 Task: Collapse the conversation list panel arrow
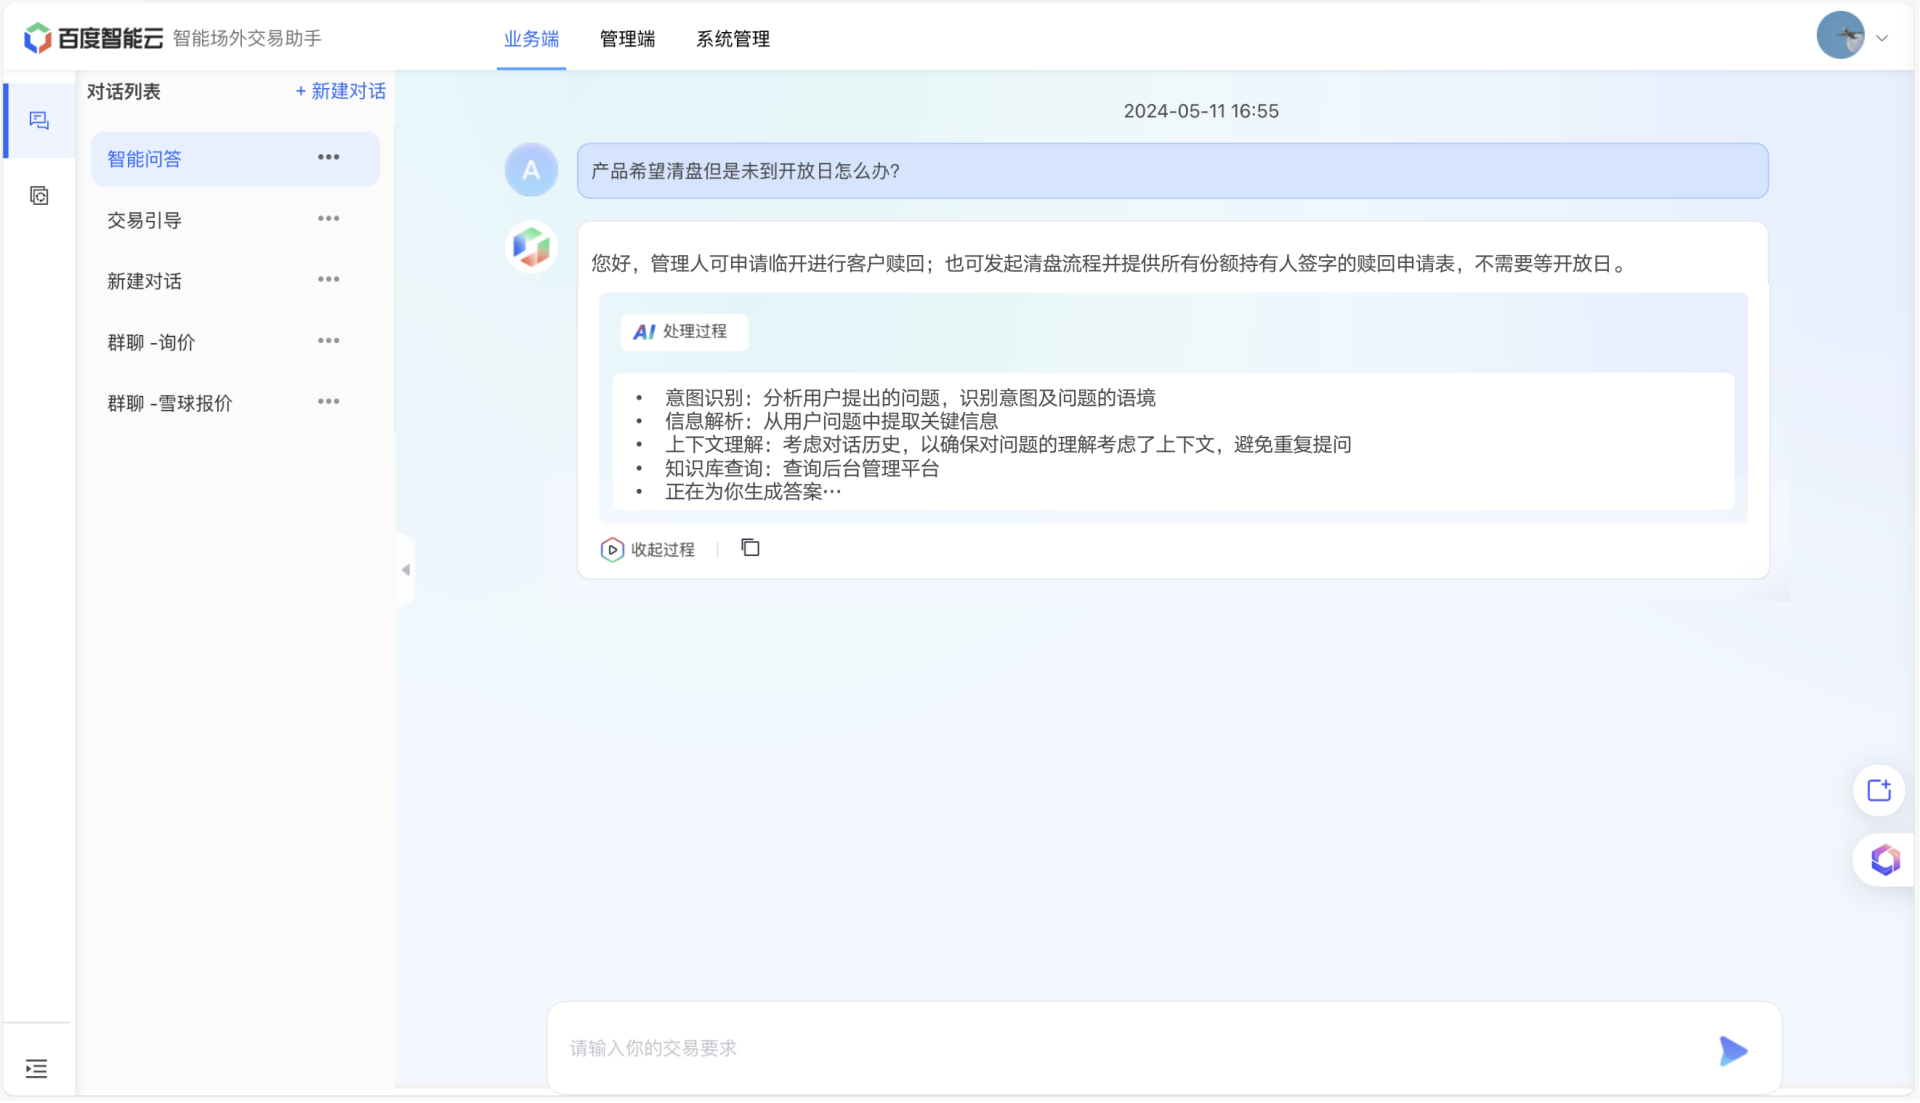(406, 570)
